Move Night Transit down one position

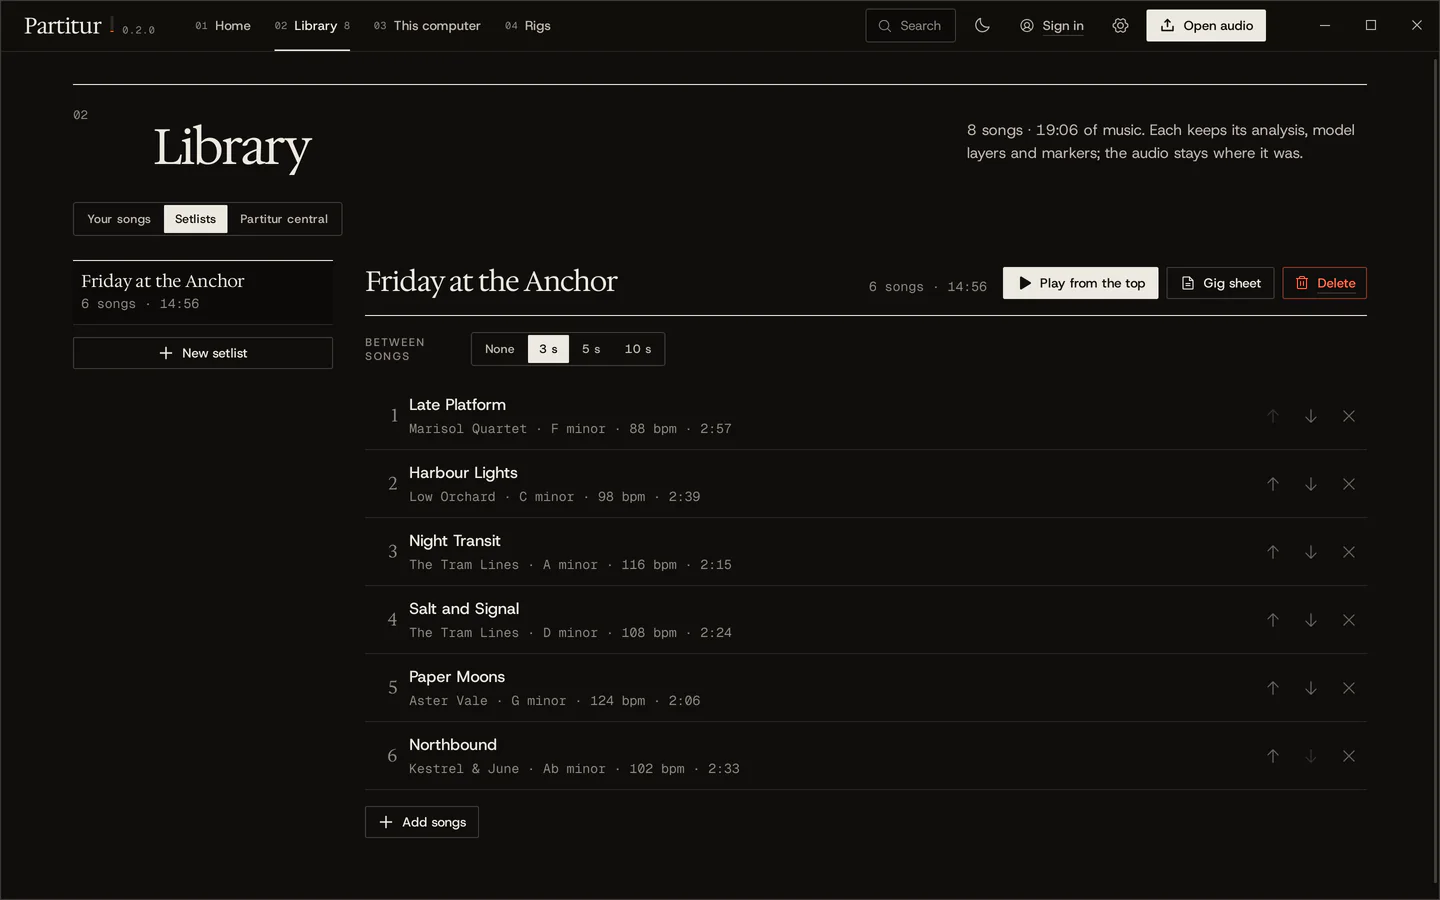click(x=1311, y=552)
